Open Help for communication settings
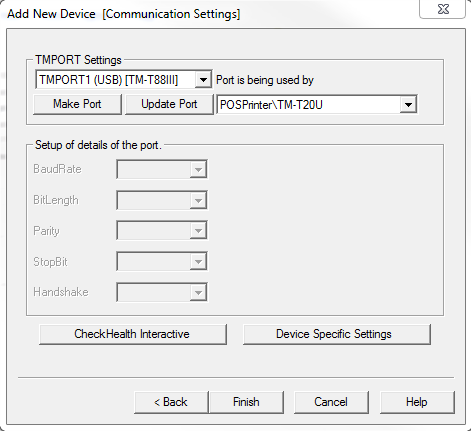The image size is (471, 431). 417,402
